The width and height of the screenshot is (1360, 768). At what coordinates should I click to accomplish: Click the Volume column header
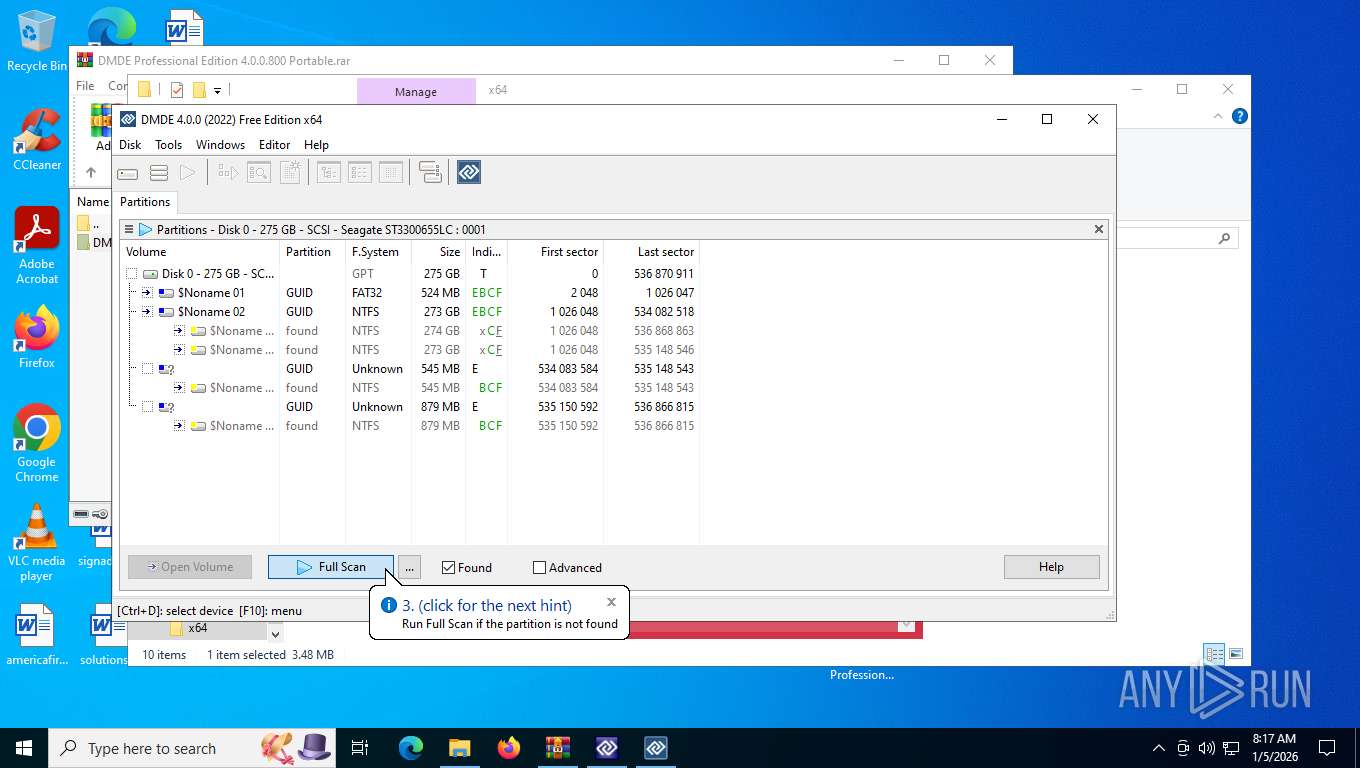point(200,252)
